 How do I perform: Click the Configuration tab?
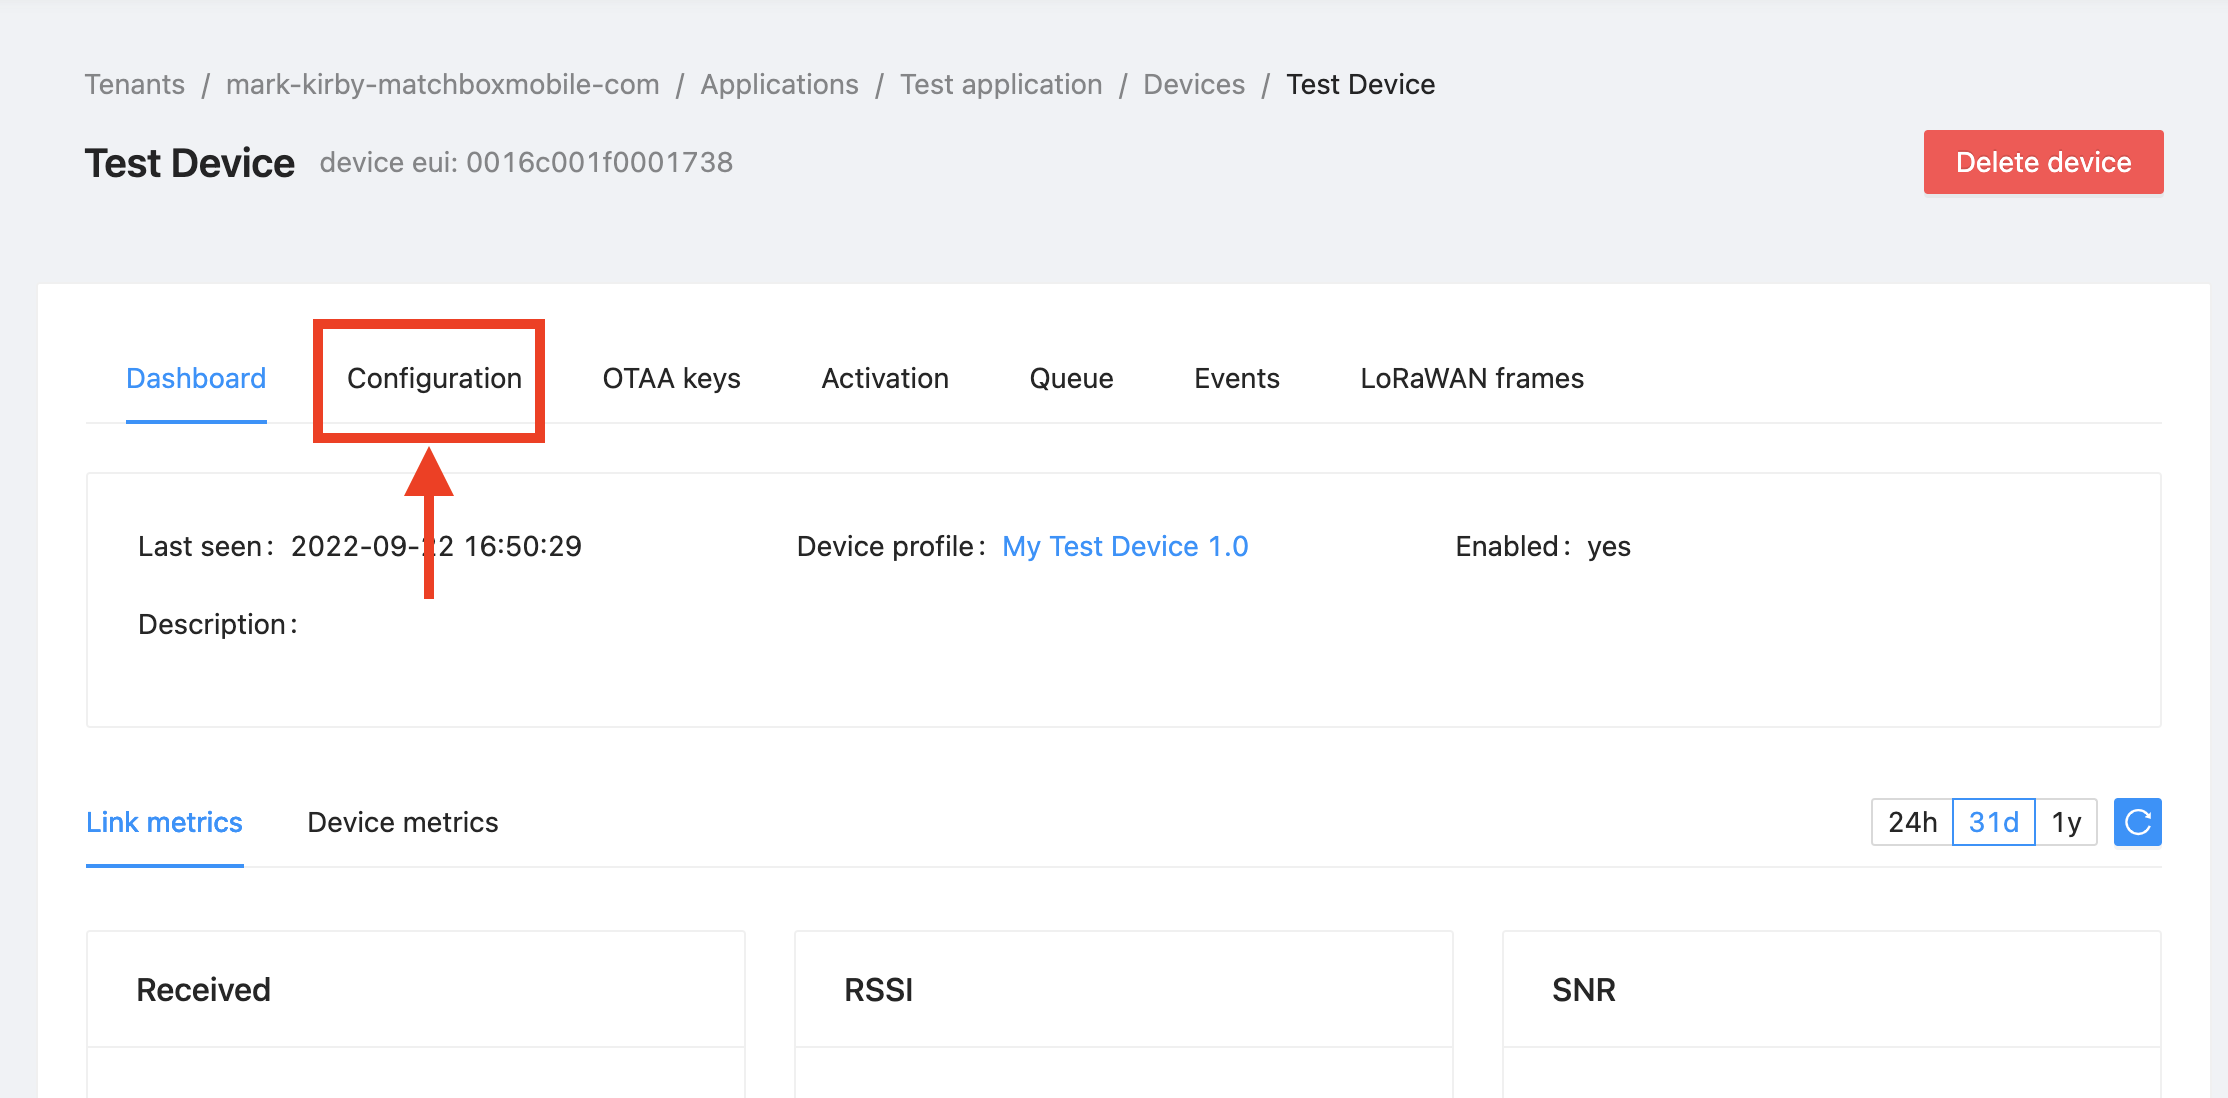(431, 378)
